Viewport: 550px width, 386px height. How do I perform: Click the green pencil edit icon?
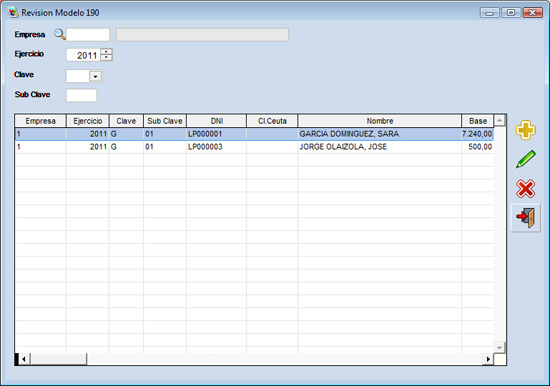pyautogui.click(x=526, y=159)
